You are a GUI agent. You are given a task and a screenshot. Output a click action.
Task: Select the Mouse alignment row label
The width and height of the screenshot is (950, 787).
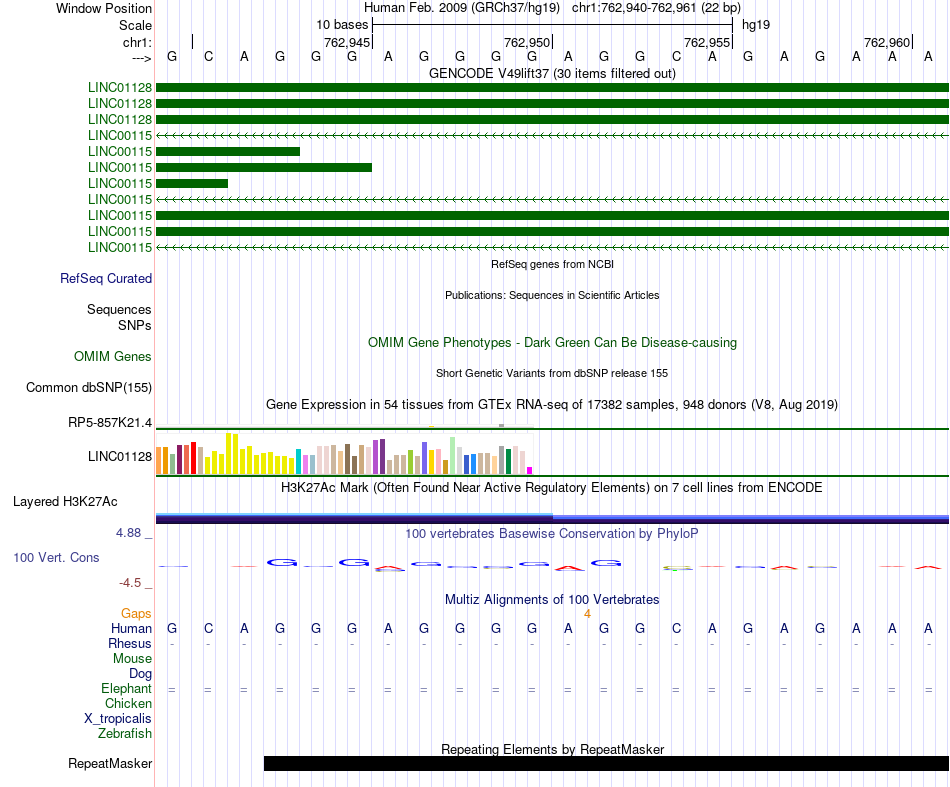coord(132,659)
